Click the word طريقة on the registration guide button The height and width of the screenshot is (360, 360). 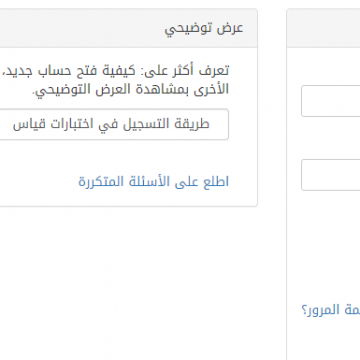[x=195, y=124]
